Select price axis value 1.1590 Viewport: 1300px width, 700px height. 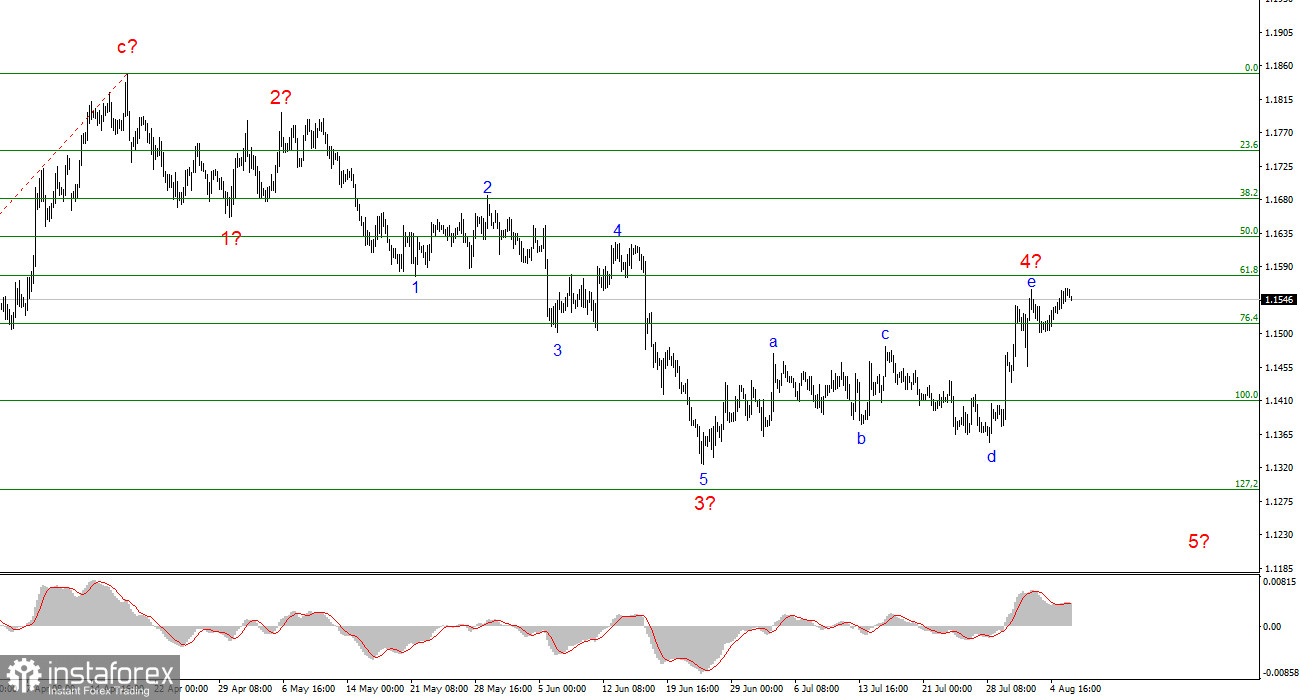[1281, 267]
